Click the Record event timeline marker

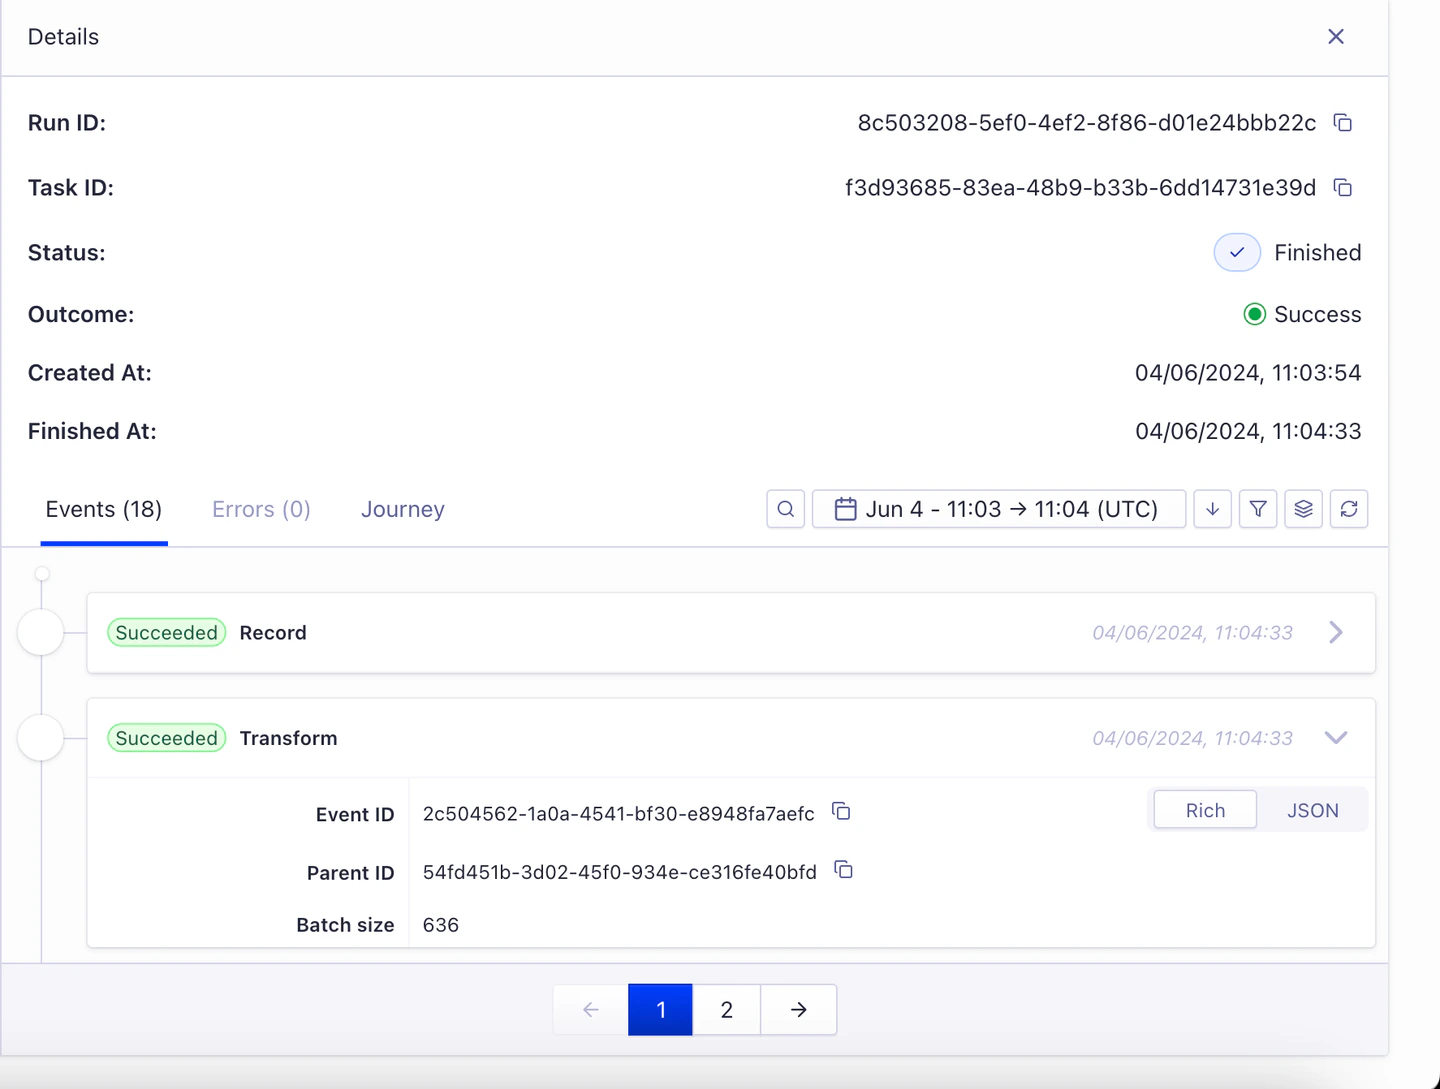pos(41,633)
